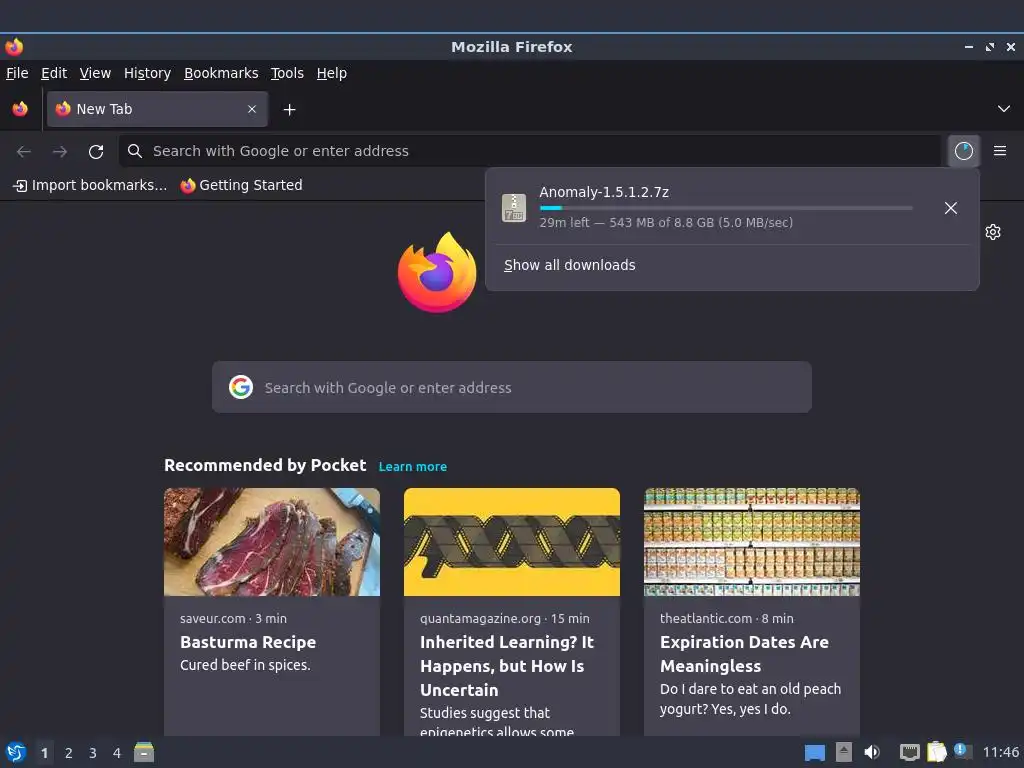Open the Getting Started bookmark
Screen dimensions: 1024x768
point(242,185)
